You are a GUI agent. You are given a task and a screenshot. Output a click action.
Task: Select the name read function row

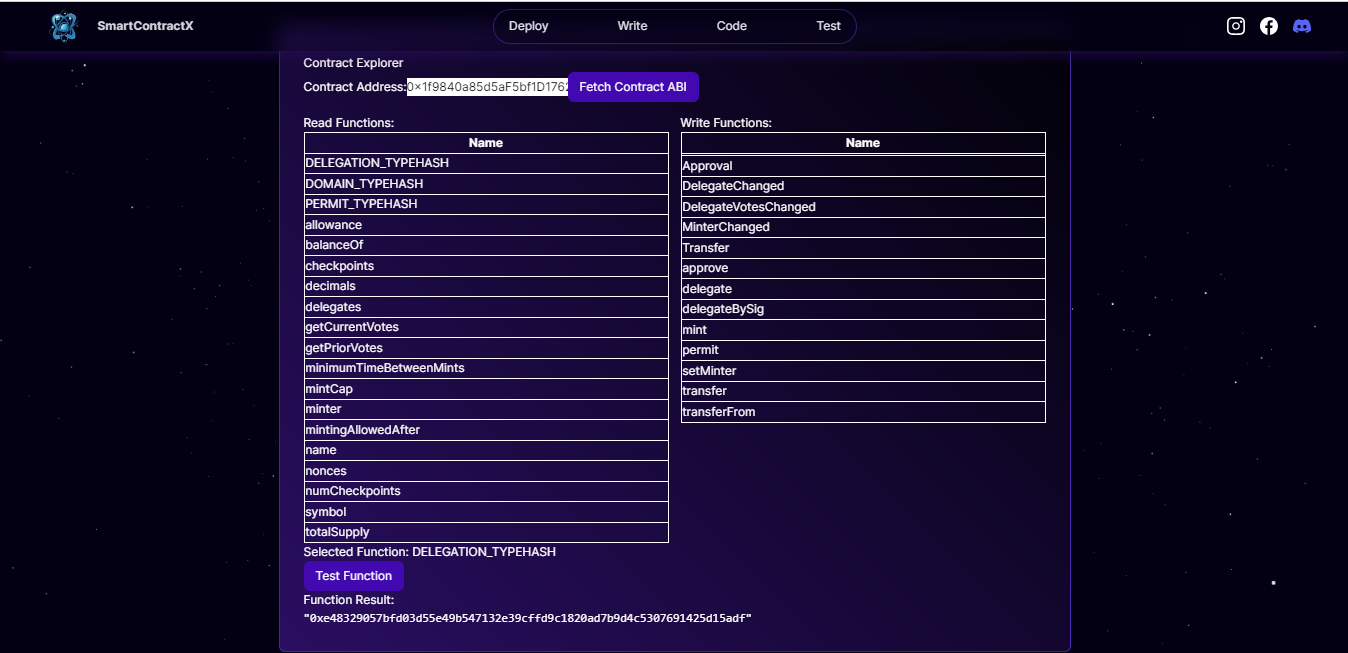(486, 450)
